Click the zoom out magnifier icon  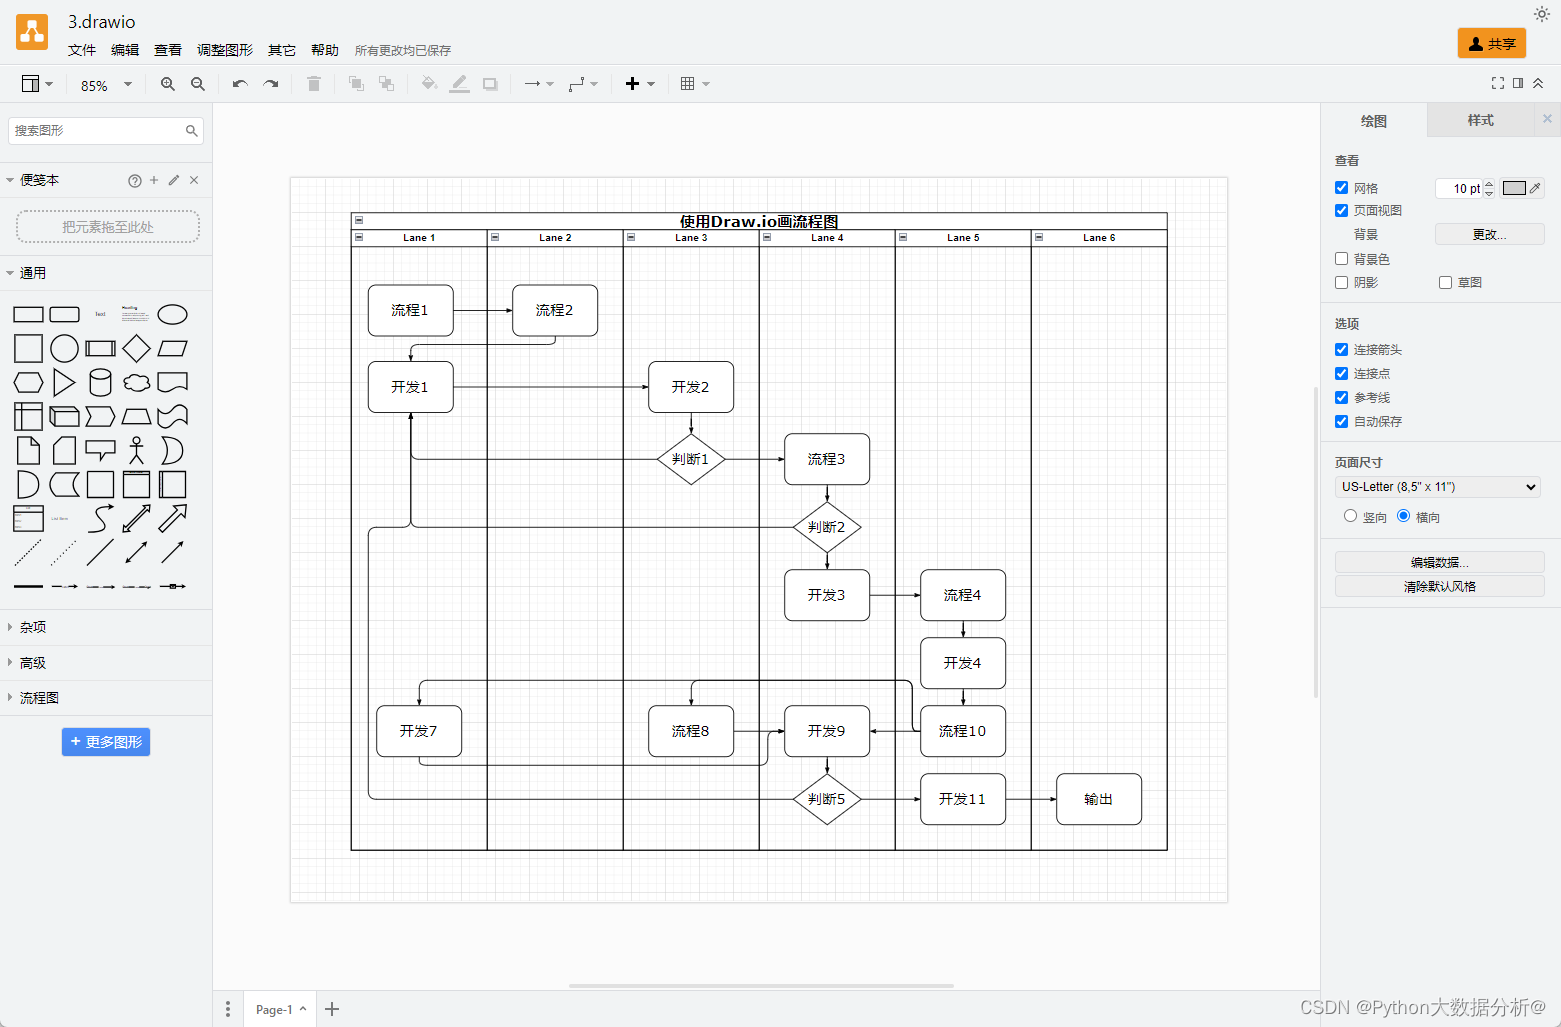[198, 84]
